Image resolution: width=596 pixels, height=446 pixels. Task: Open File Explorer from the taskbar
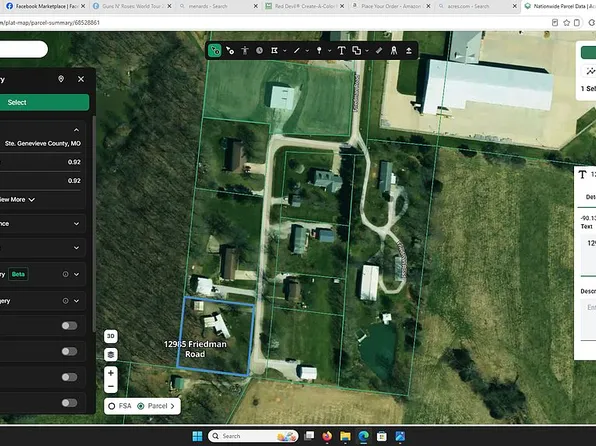(346, 436)
